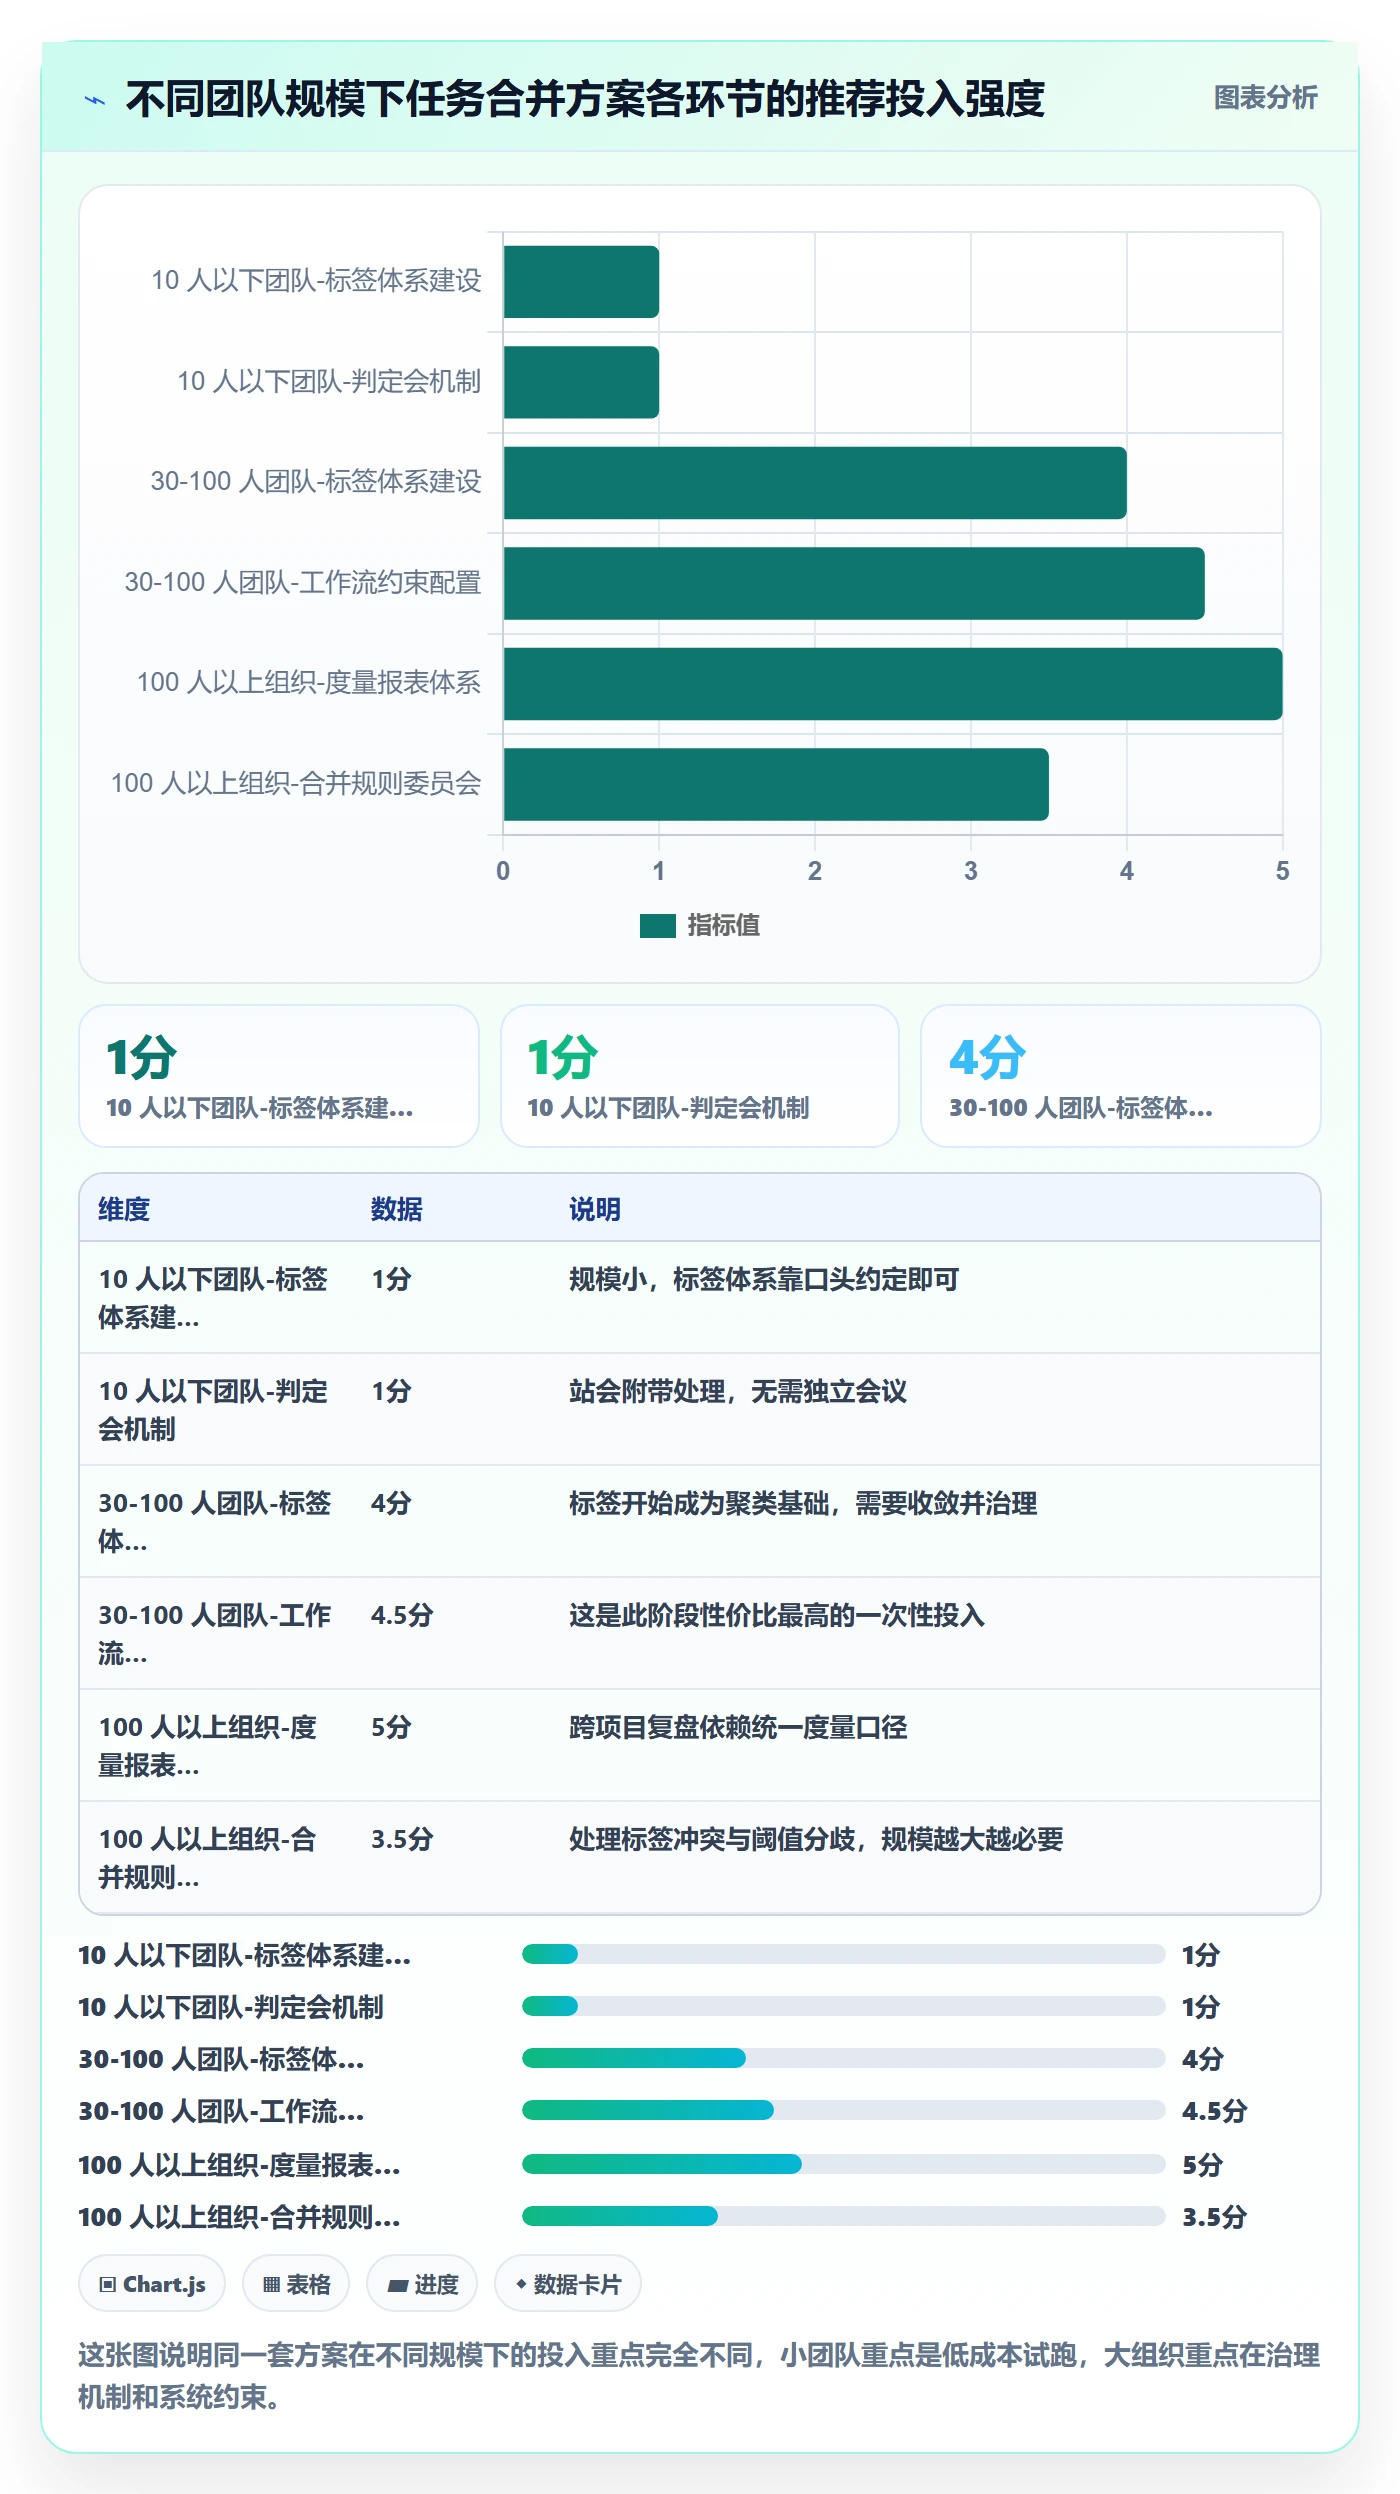The width and height of the screenshot is (1400, 2494).
Task: Click the 说明 table column header
Action: tap(595, 1209)
